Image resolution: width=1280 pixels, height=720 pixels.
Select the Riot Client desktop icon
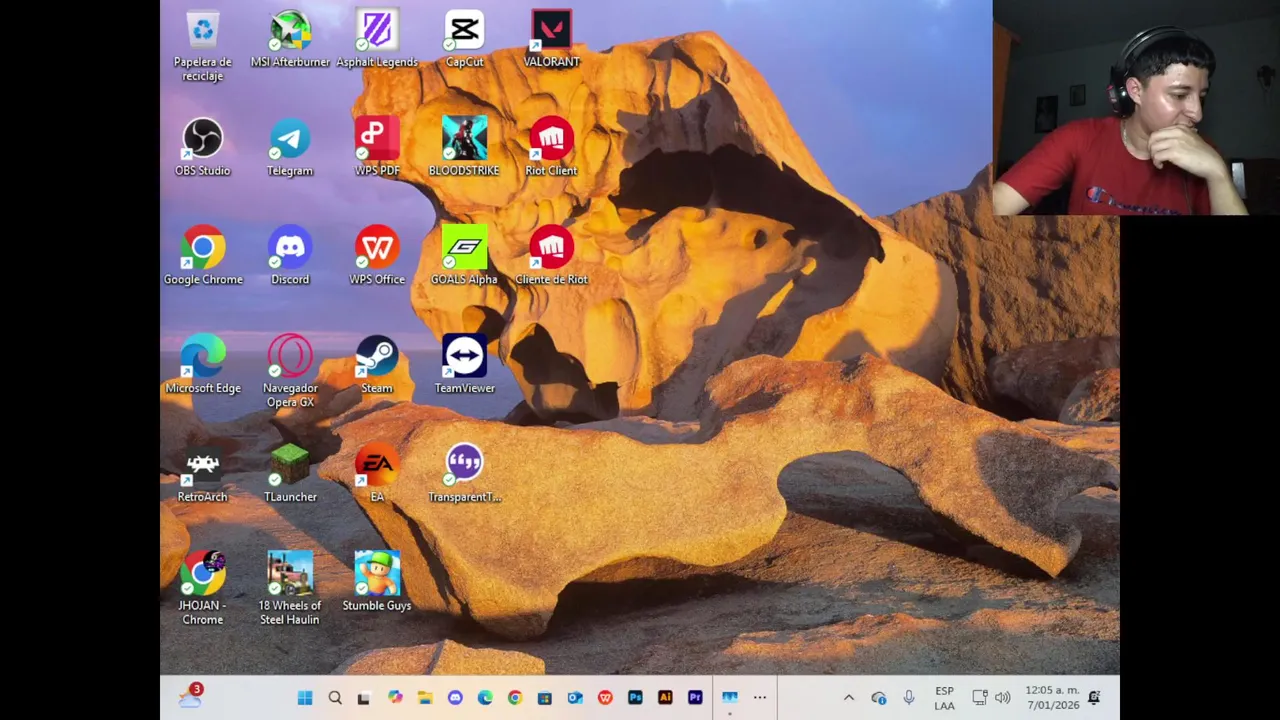(551, 148)
